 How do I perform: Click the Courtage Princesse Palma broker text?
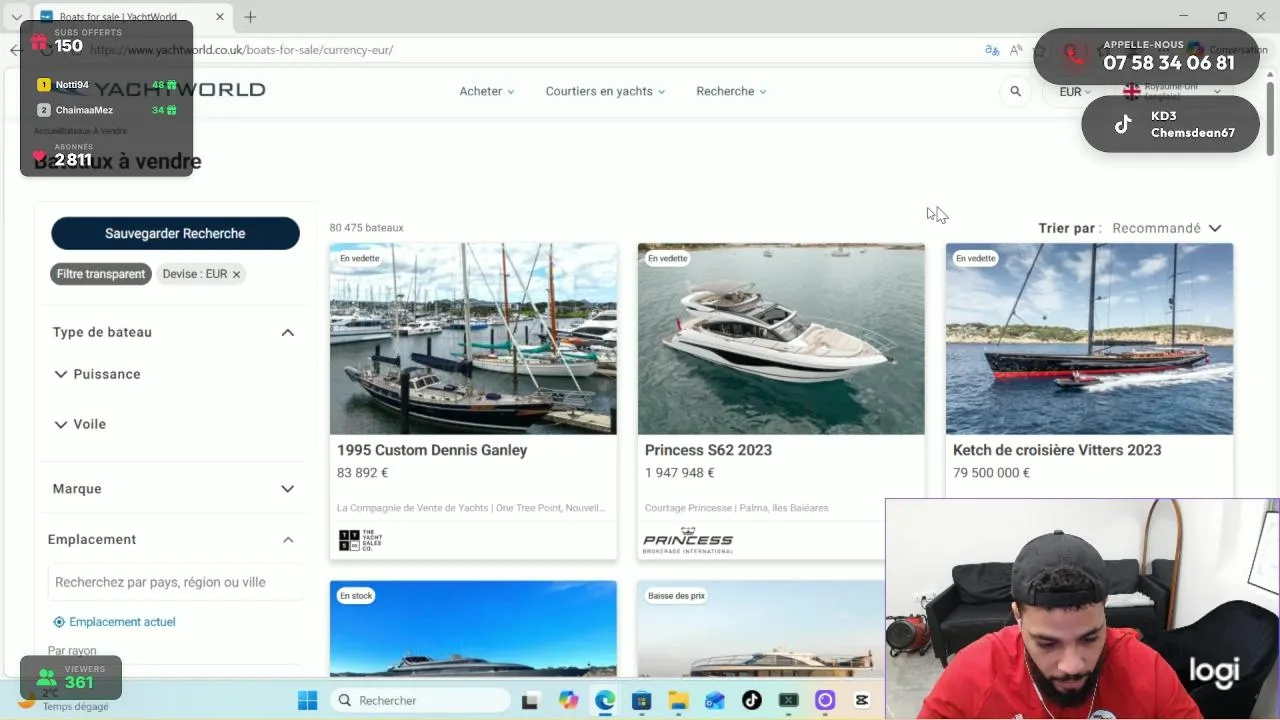(x=736, y=508)
